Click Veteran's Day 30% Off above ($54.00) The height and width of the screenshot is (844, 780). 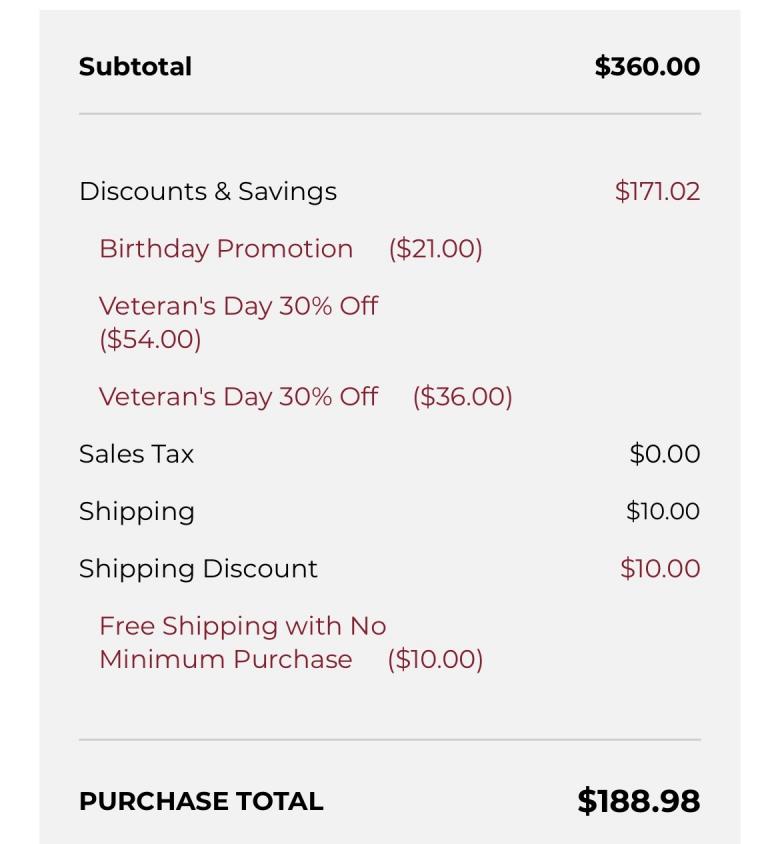[238, 306]
